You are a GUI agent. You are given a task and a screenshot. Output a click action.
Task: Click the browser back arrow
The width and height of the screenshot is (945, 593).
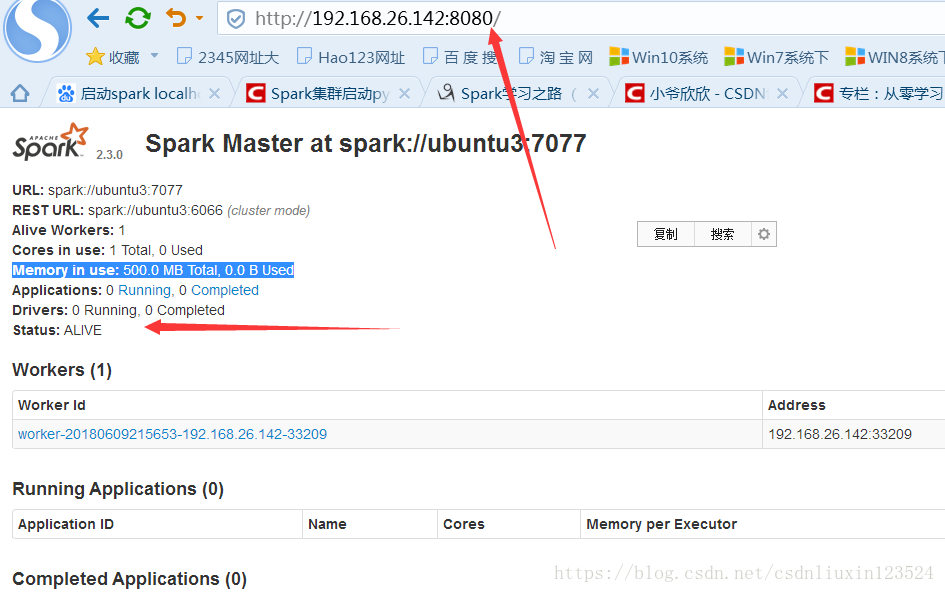click(98, 18)
